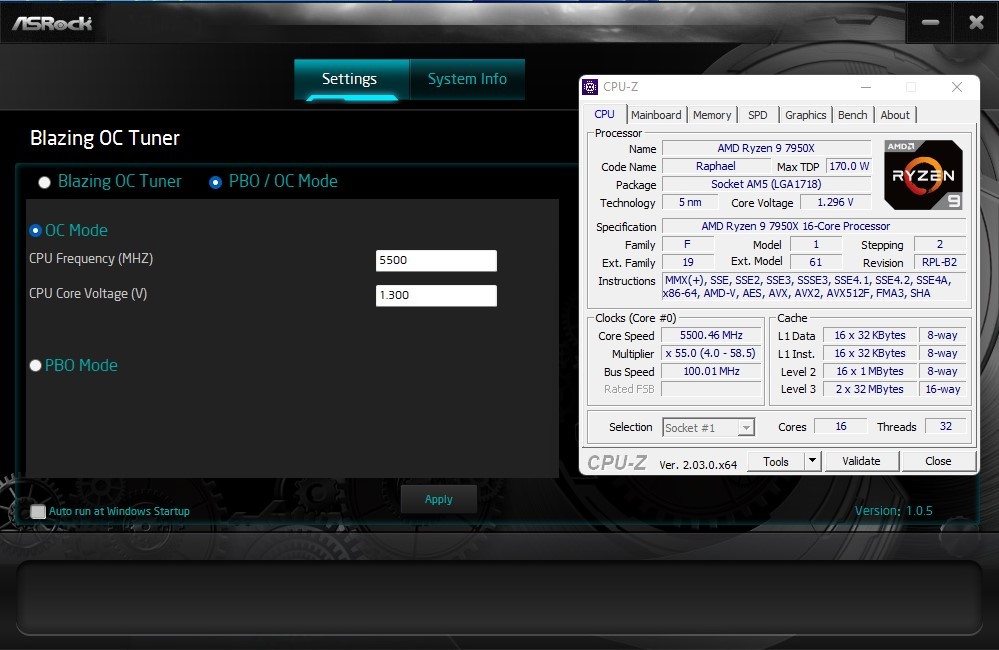
Task: Click the Technology value 5 nm
Action: point(690,202)
